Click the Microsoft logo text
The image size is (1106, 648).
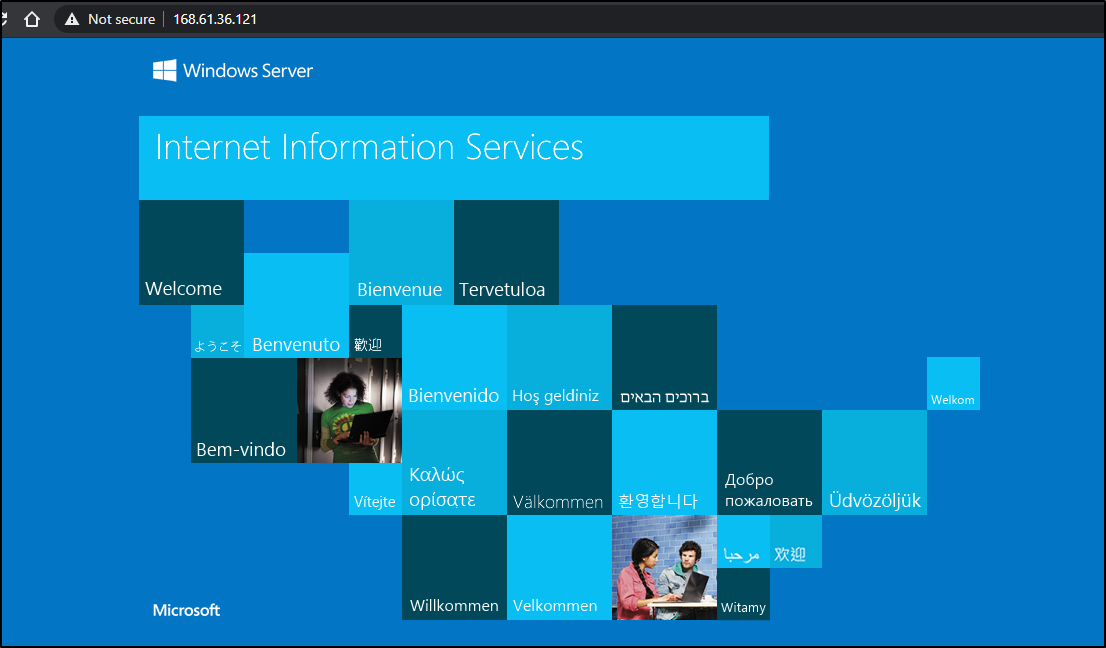click(x=186, y=611)
